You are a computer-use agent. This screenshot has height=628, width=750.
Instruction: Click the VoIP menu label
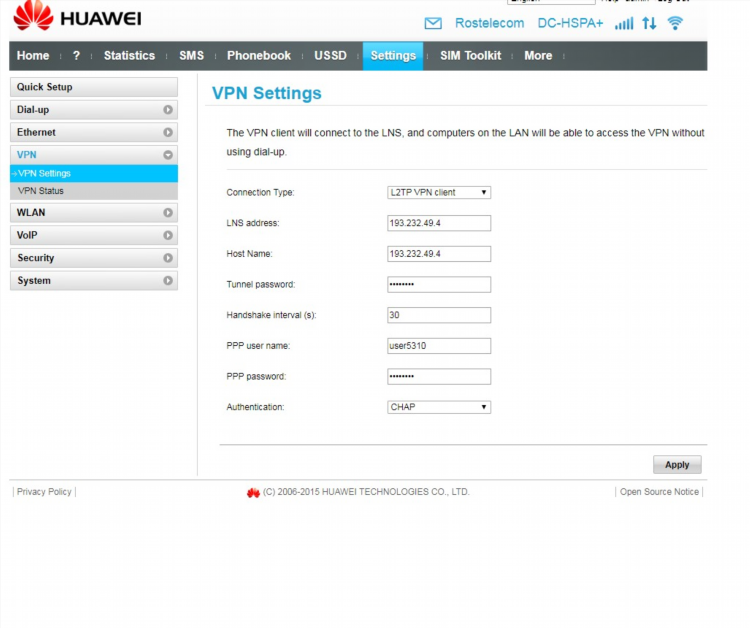pos(27,235)
